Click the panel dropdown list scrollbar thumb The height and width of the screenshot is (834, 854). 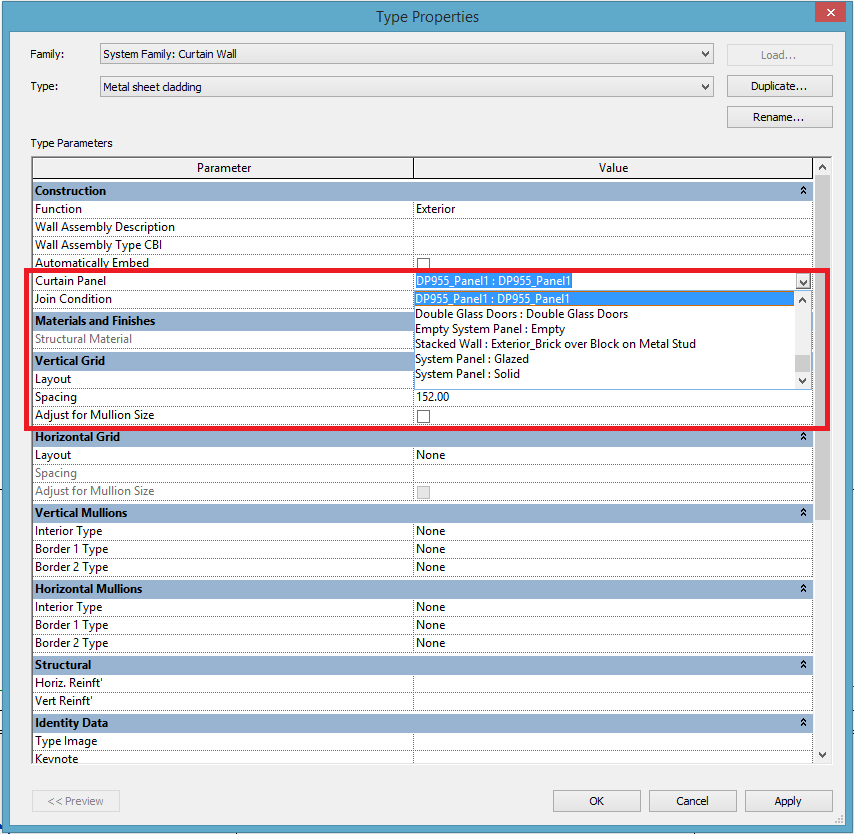pos(802,363)
